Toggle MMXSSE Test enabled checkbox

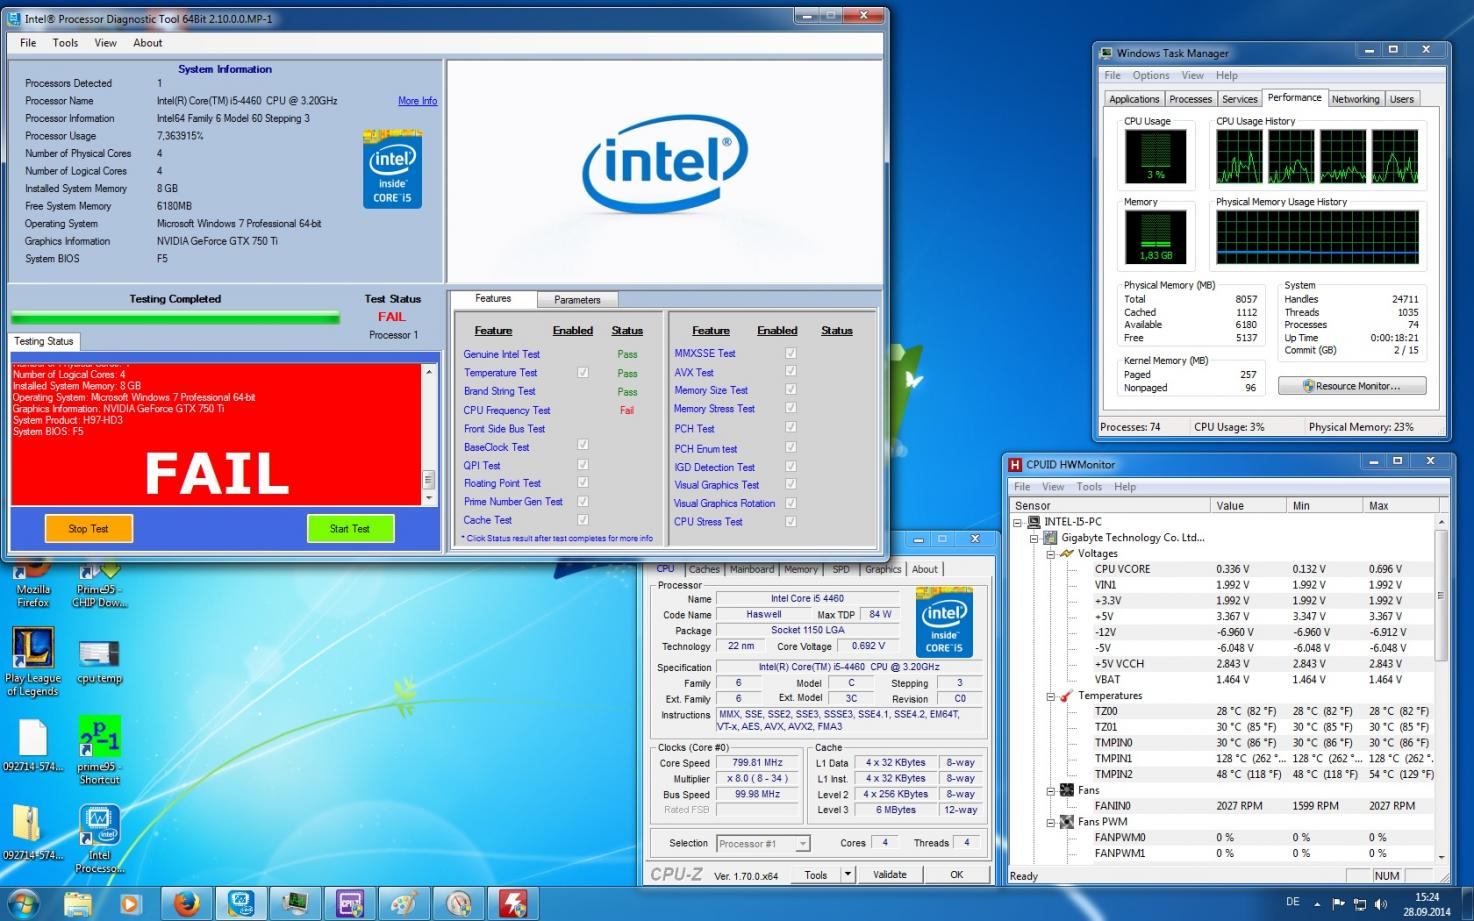[791, 353]
